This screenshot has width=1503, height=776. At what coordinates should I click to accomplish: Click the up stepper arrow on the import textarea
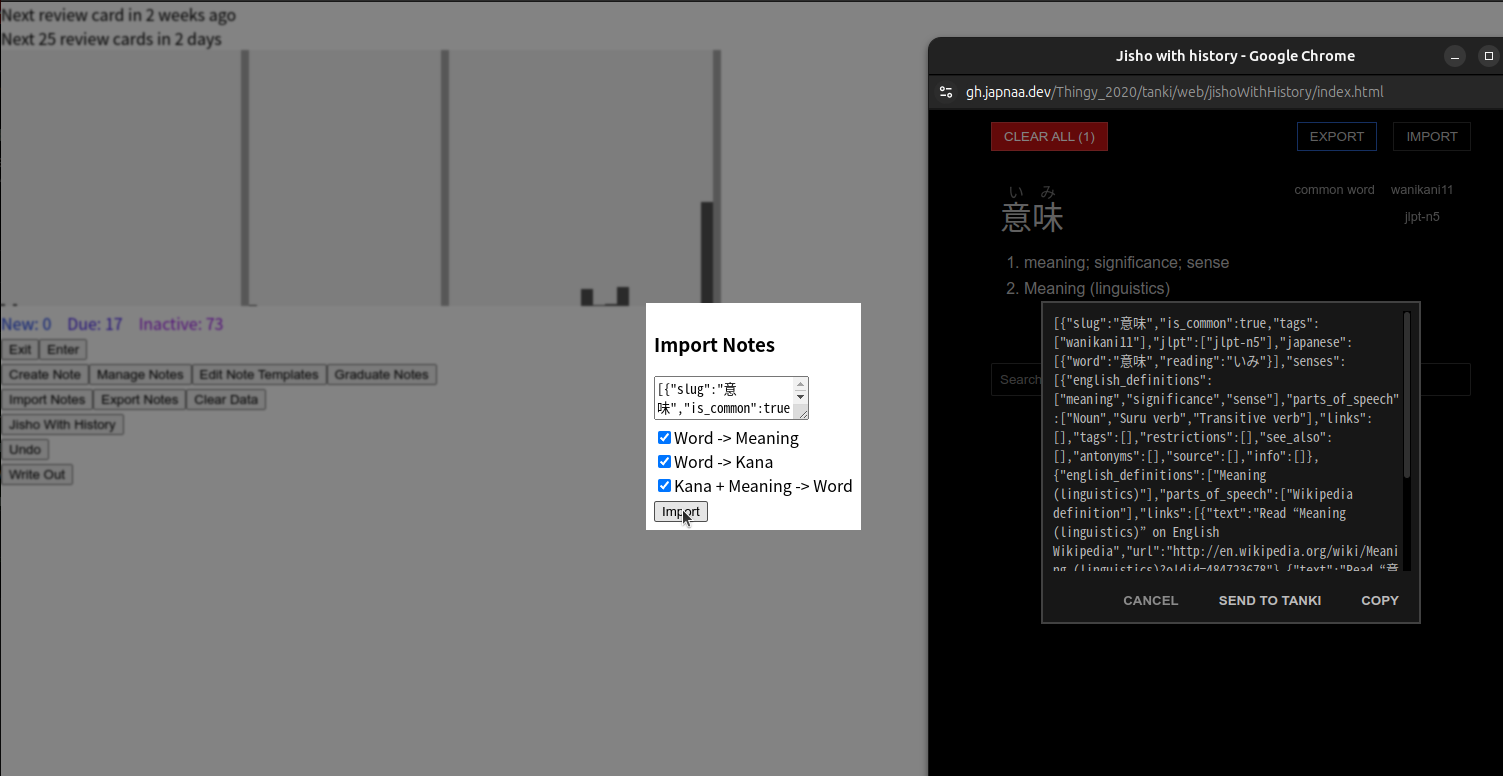tap(800, 386)
